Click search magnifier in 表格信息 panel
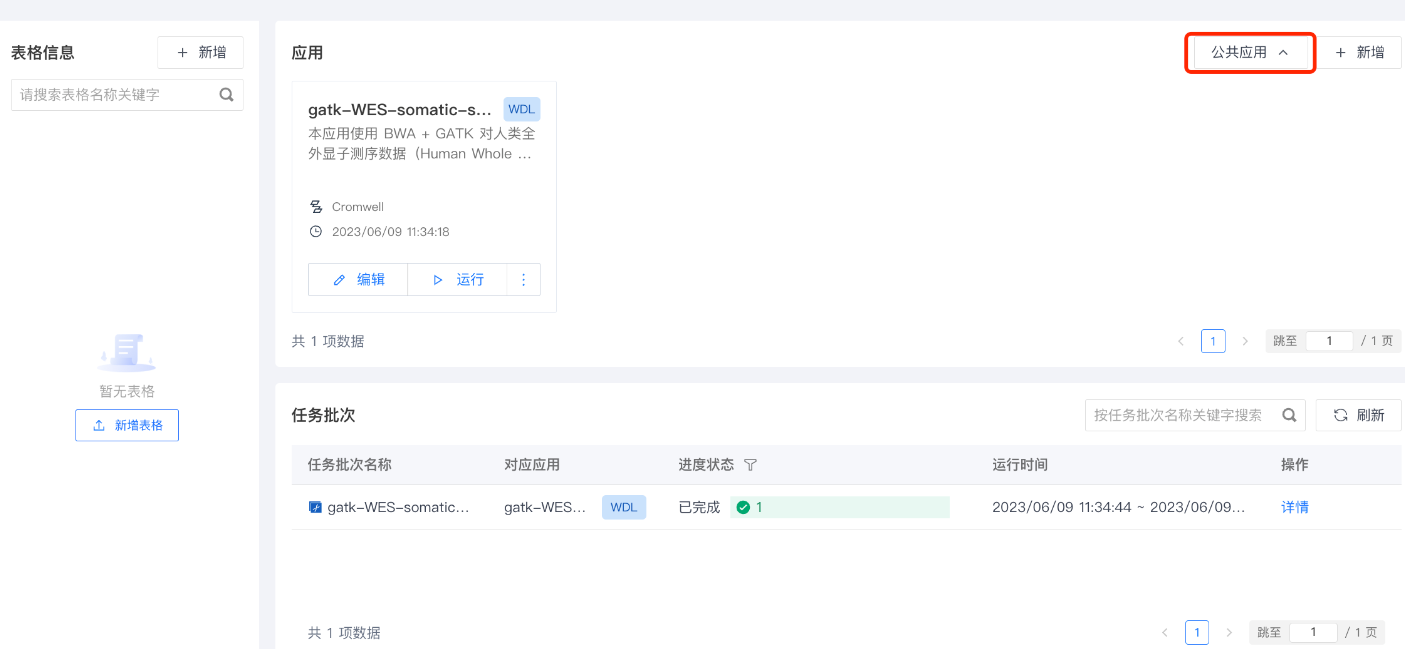The width and height of the screenshot is (1405, 649). pyautogui.click(x=227, y=95)
